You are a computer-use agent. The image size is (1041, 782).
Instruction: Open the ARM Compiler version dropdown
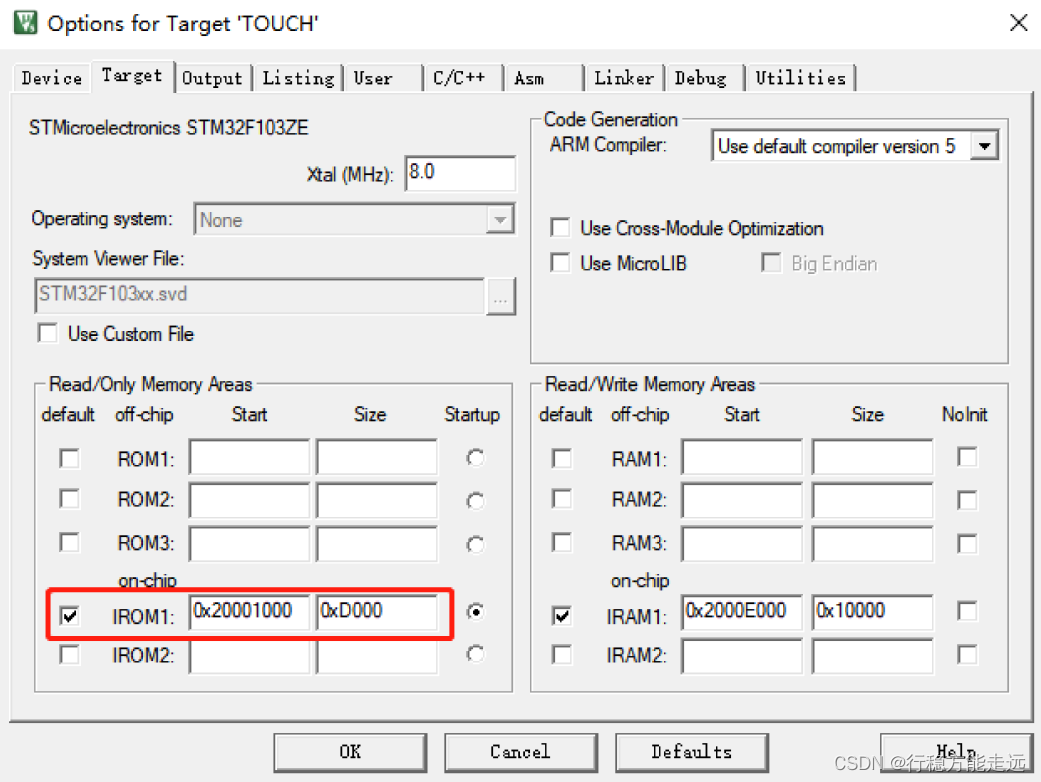985,145
